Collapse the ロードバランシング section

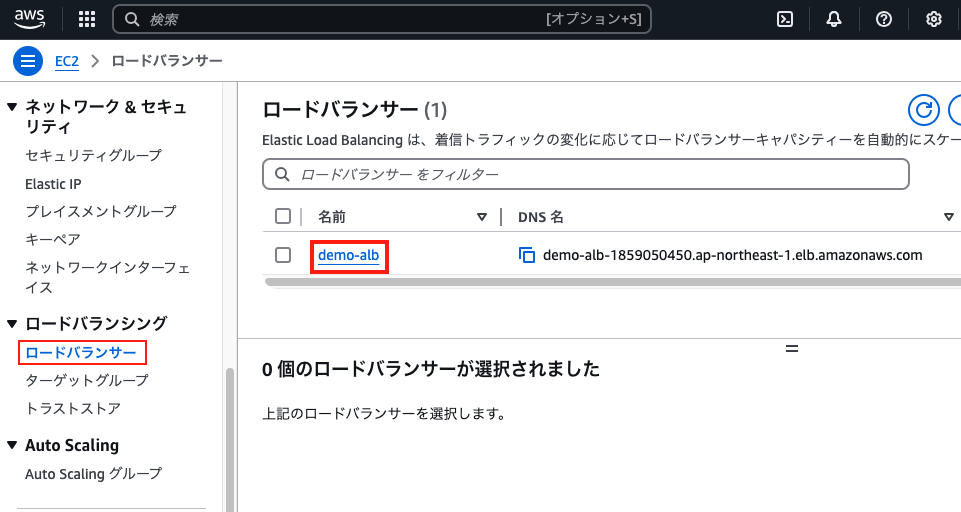12,323
